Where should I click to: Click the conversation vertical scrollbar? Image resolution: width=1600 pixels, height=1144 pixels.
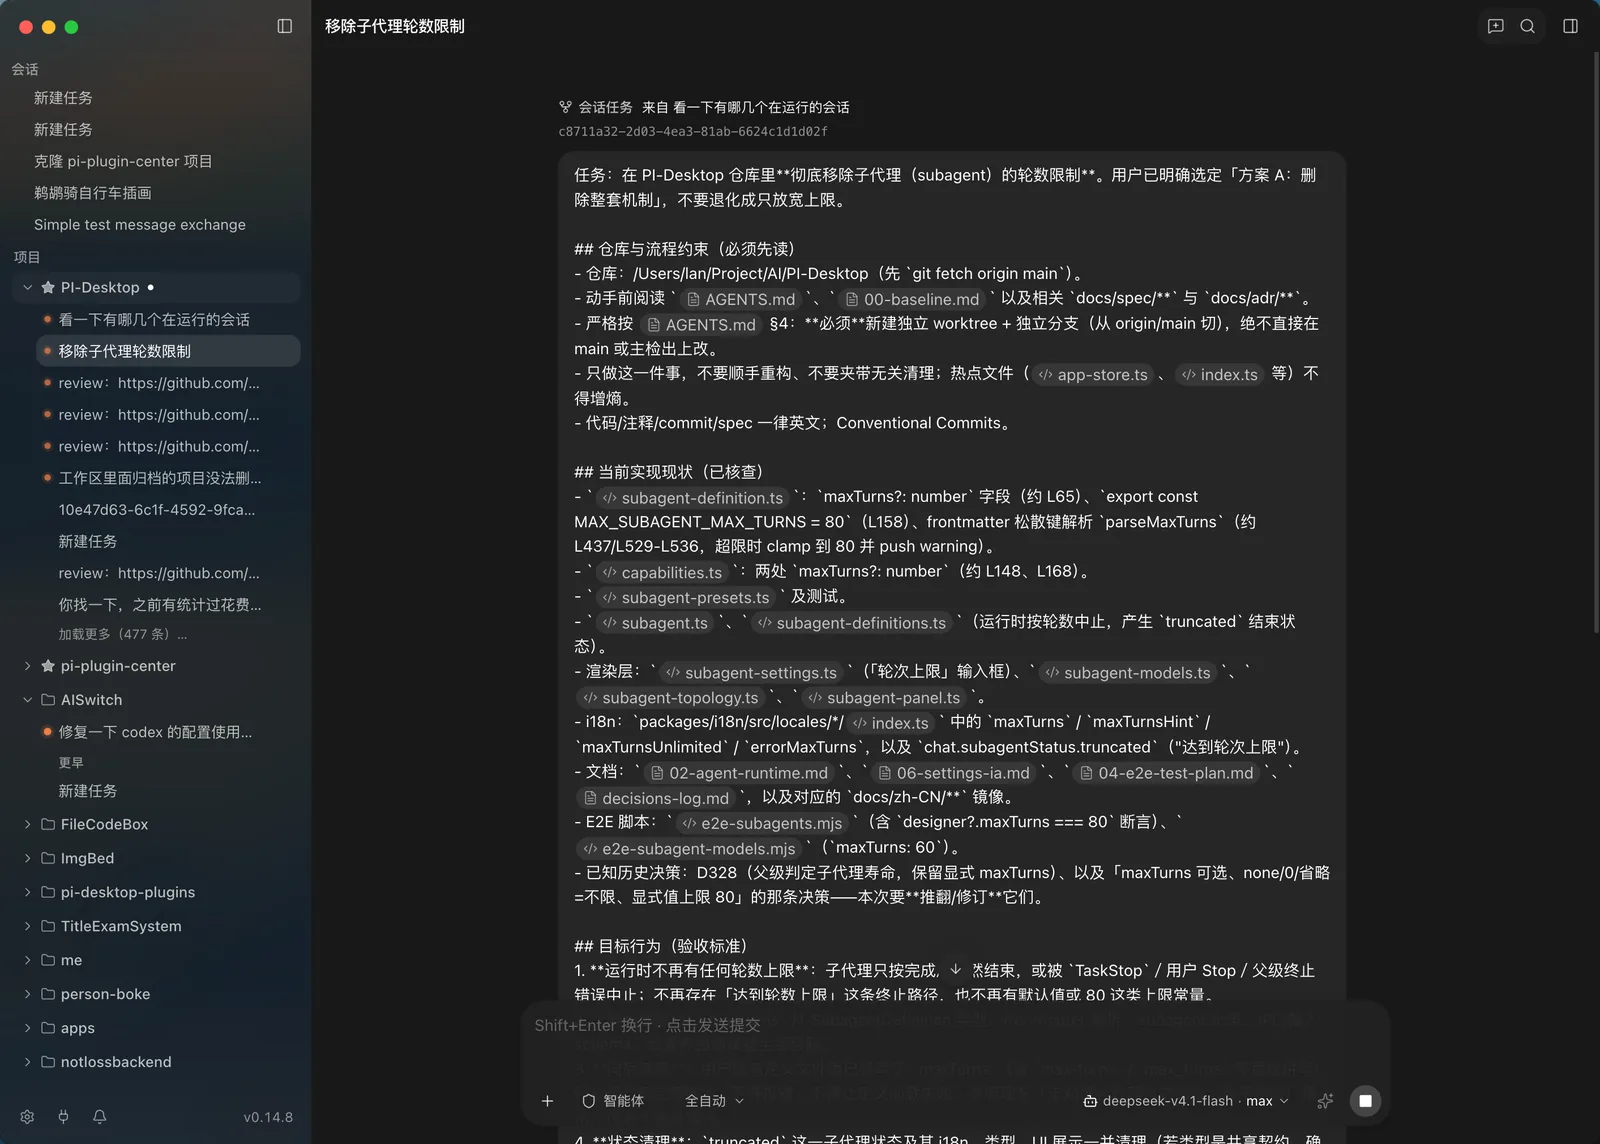1596,340
